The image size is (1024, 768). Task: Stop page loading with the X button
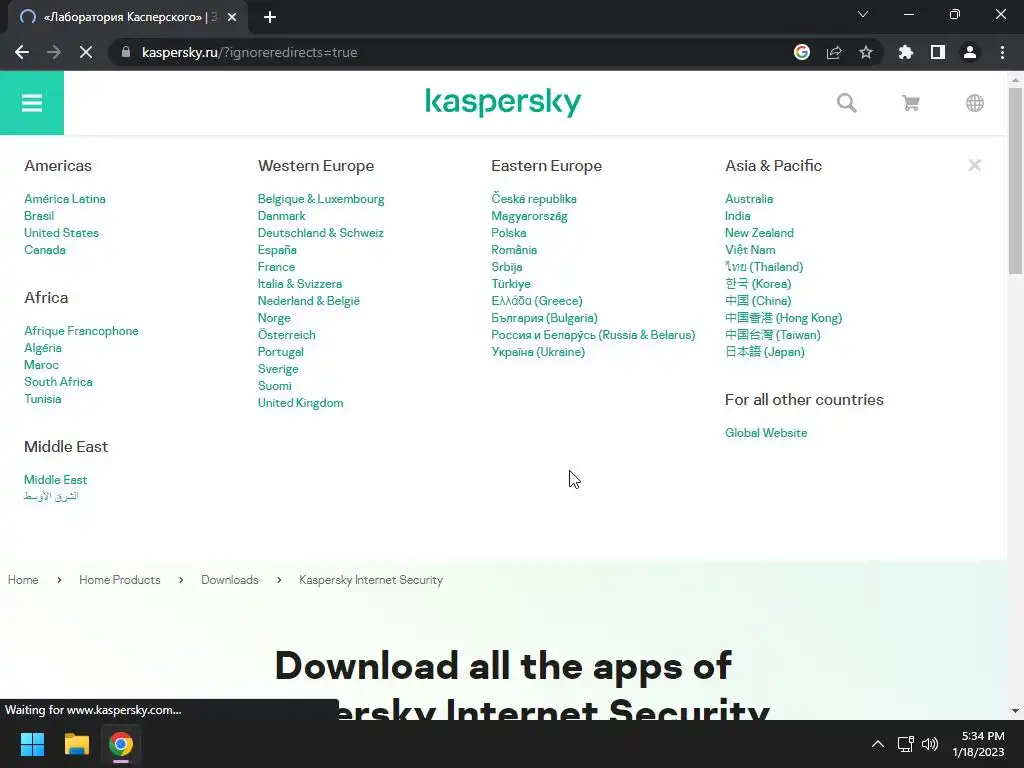(x=86, y=52)
